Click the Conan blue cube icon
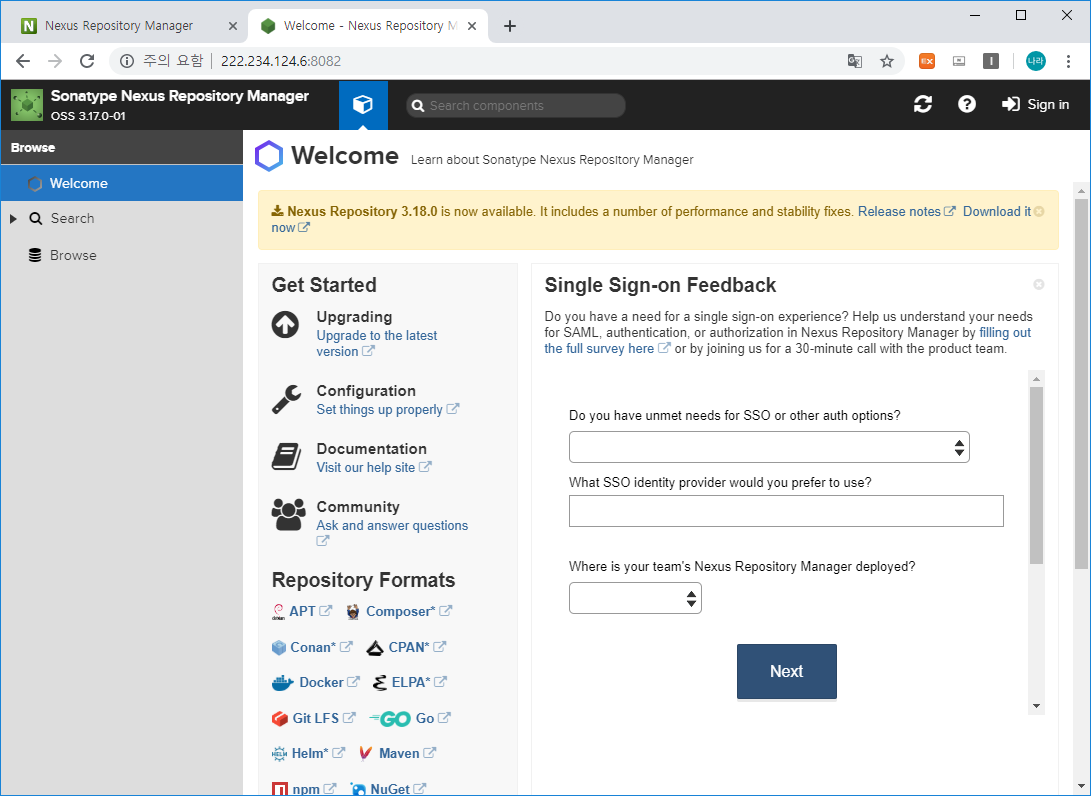Image resolution: width=1091 pixels, height=796 pixels. click(x=279, y=648)
